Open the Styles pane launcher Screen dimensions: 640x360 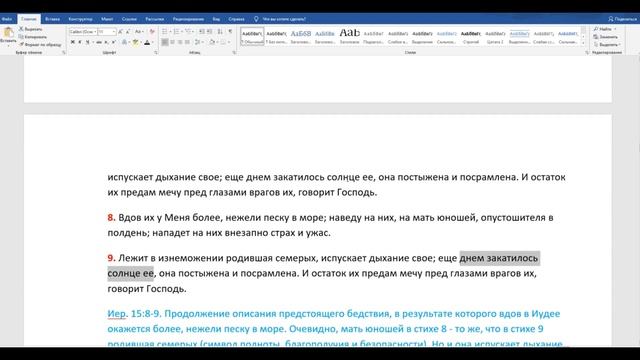click(587, 53)
